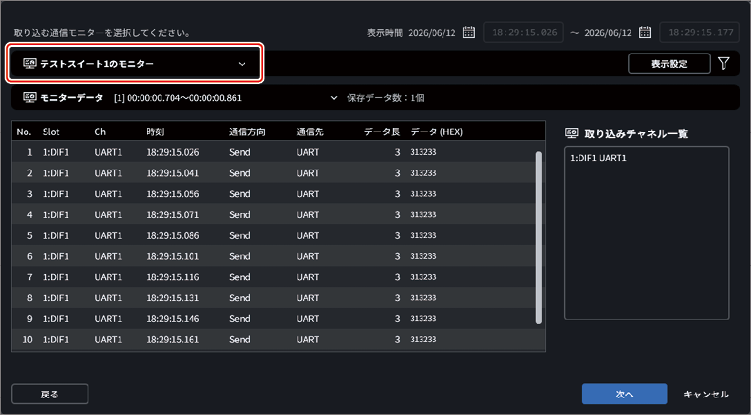Click the start time field 18:29:15.026
751x415 pixels.
click(523, 33)
